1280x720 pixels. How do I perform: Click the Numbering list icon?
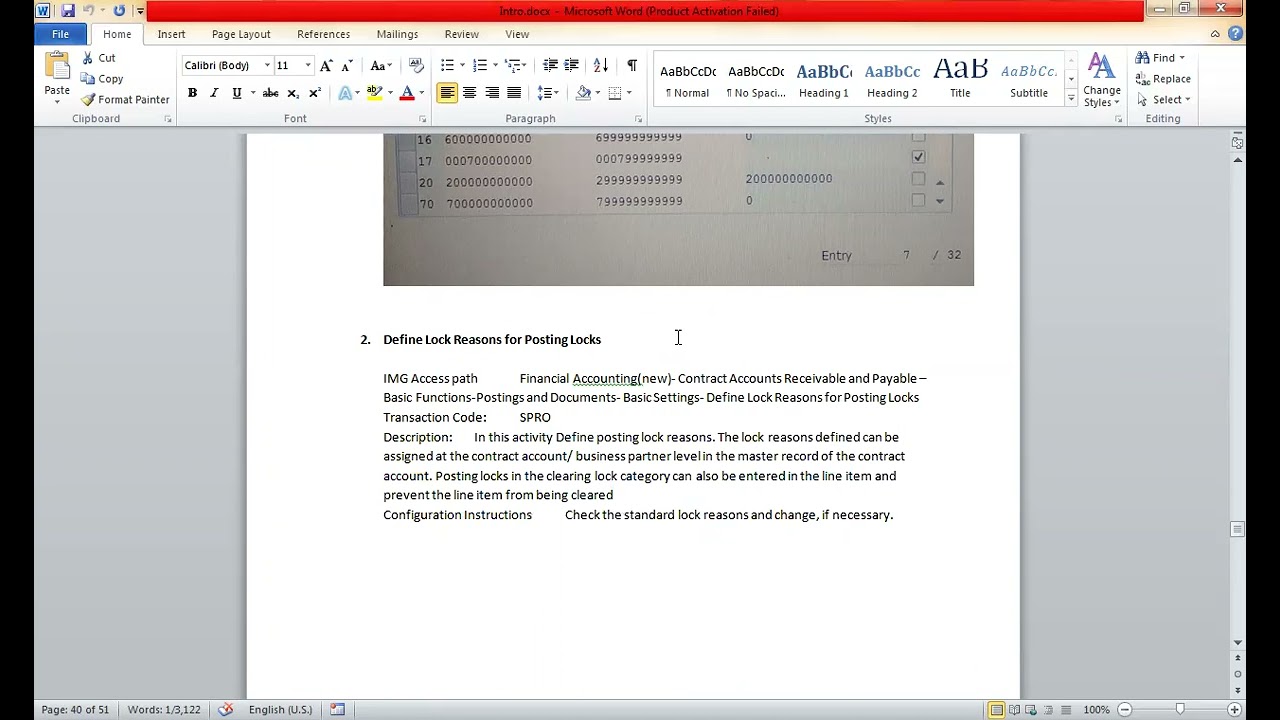click(480, 66)
